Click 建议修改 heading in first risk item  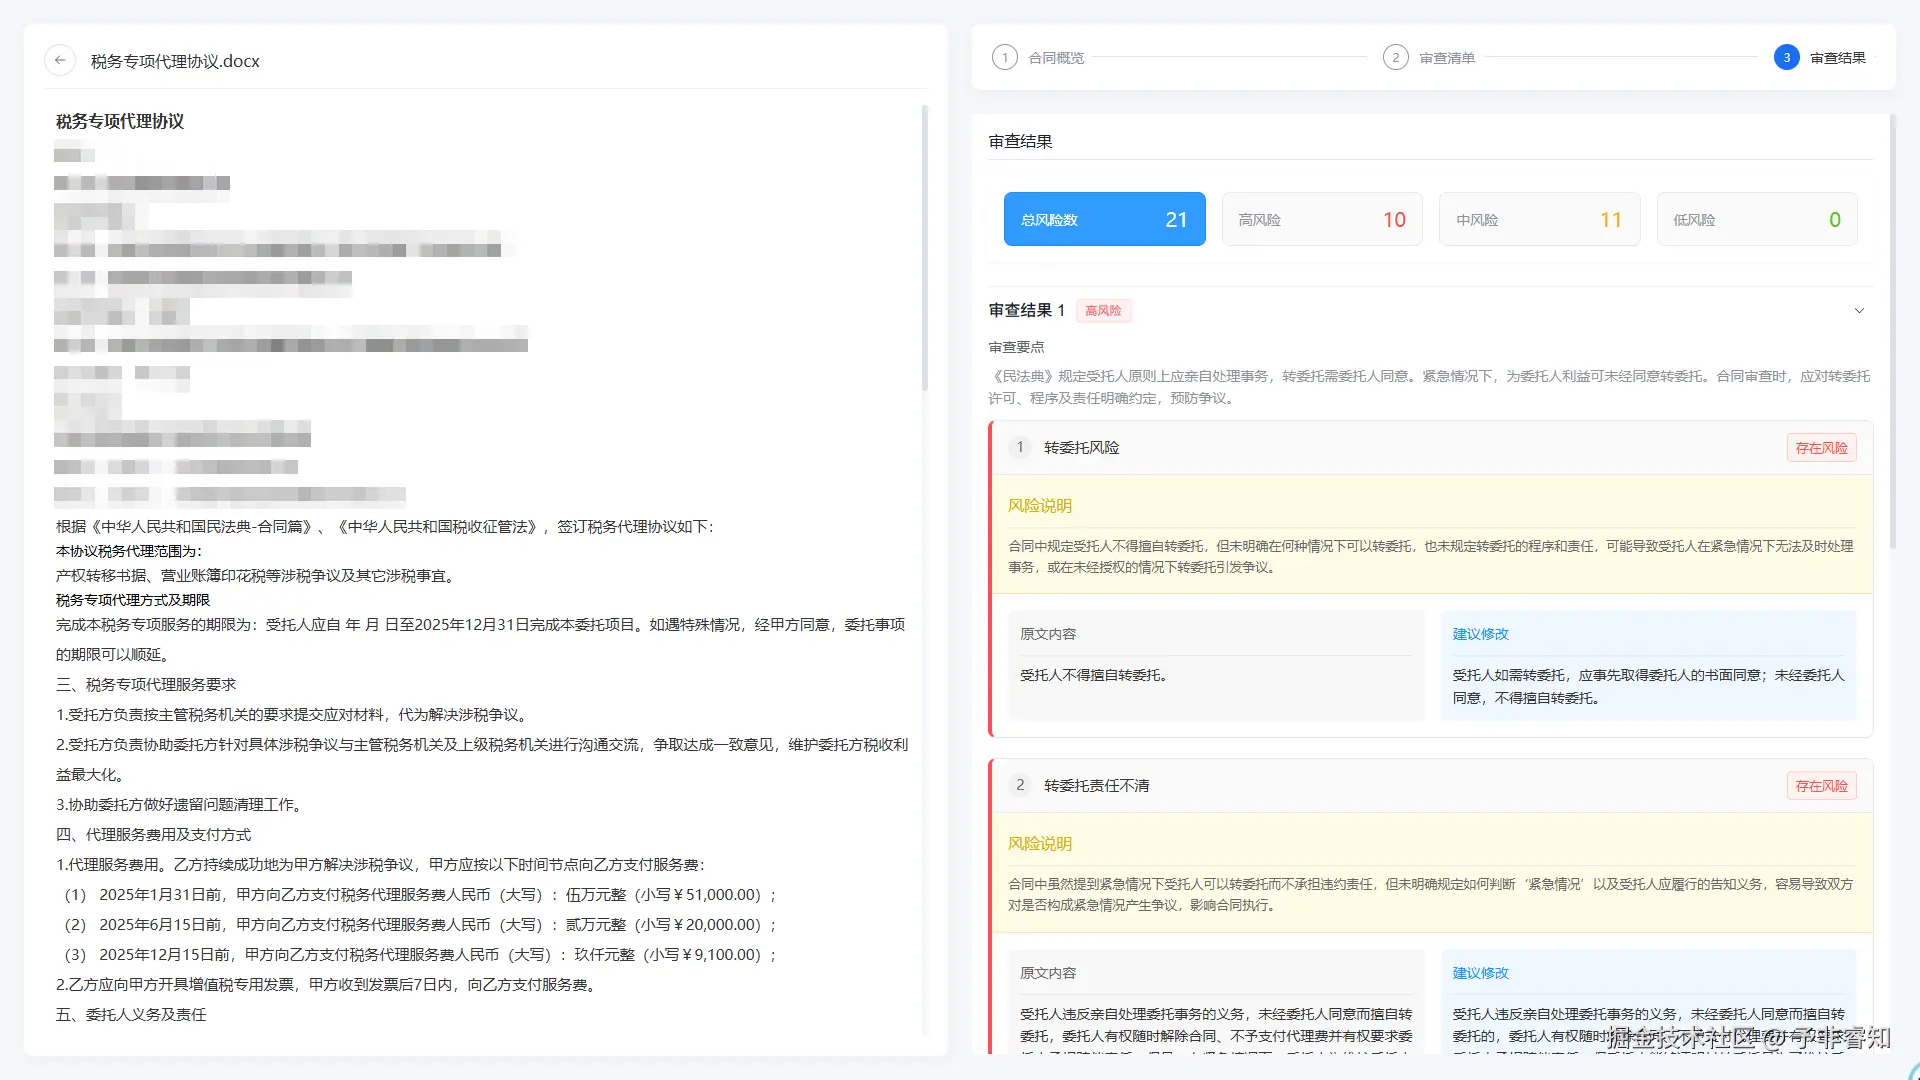(x=1480, y=634)
